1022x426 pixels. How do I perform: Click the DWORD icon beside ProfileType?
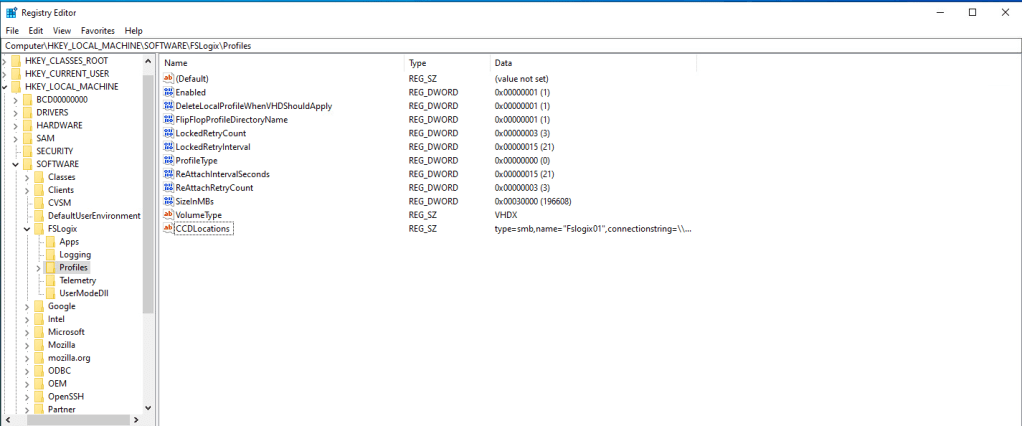168,160
